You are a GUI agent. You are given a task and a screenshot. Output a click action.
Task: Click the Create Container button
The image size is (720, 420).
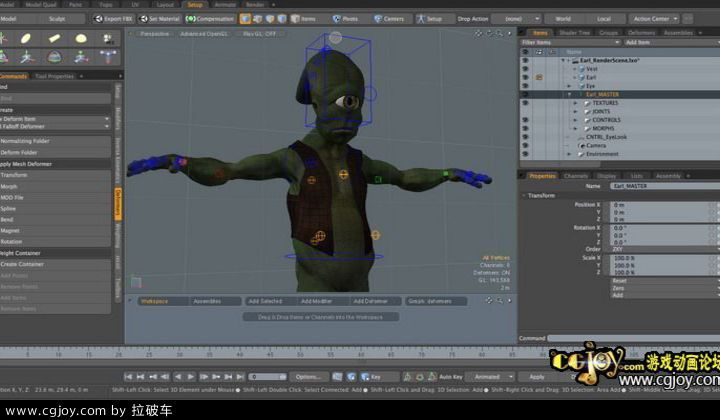click(x=55, y=264)
